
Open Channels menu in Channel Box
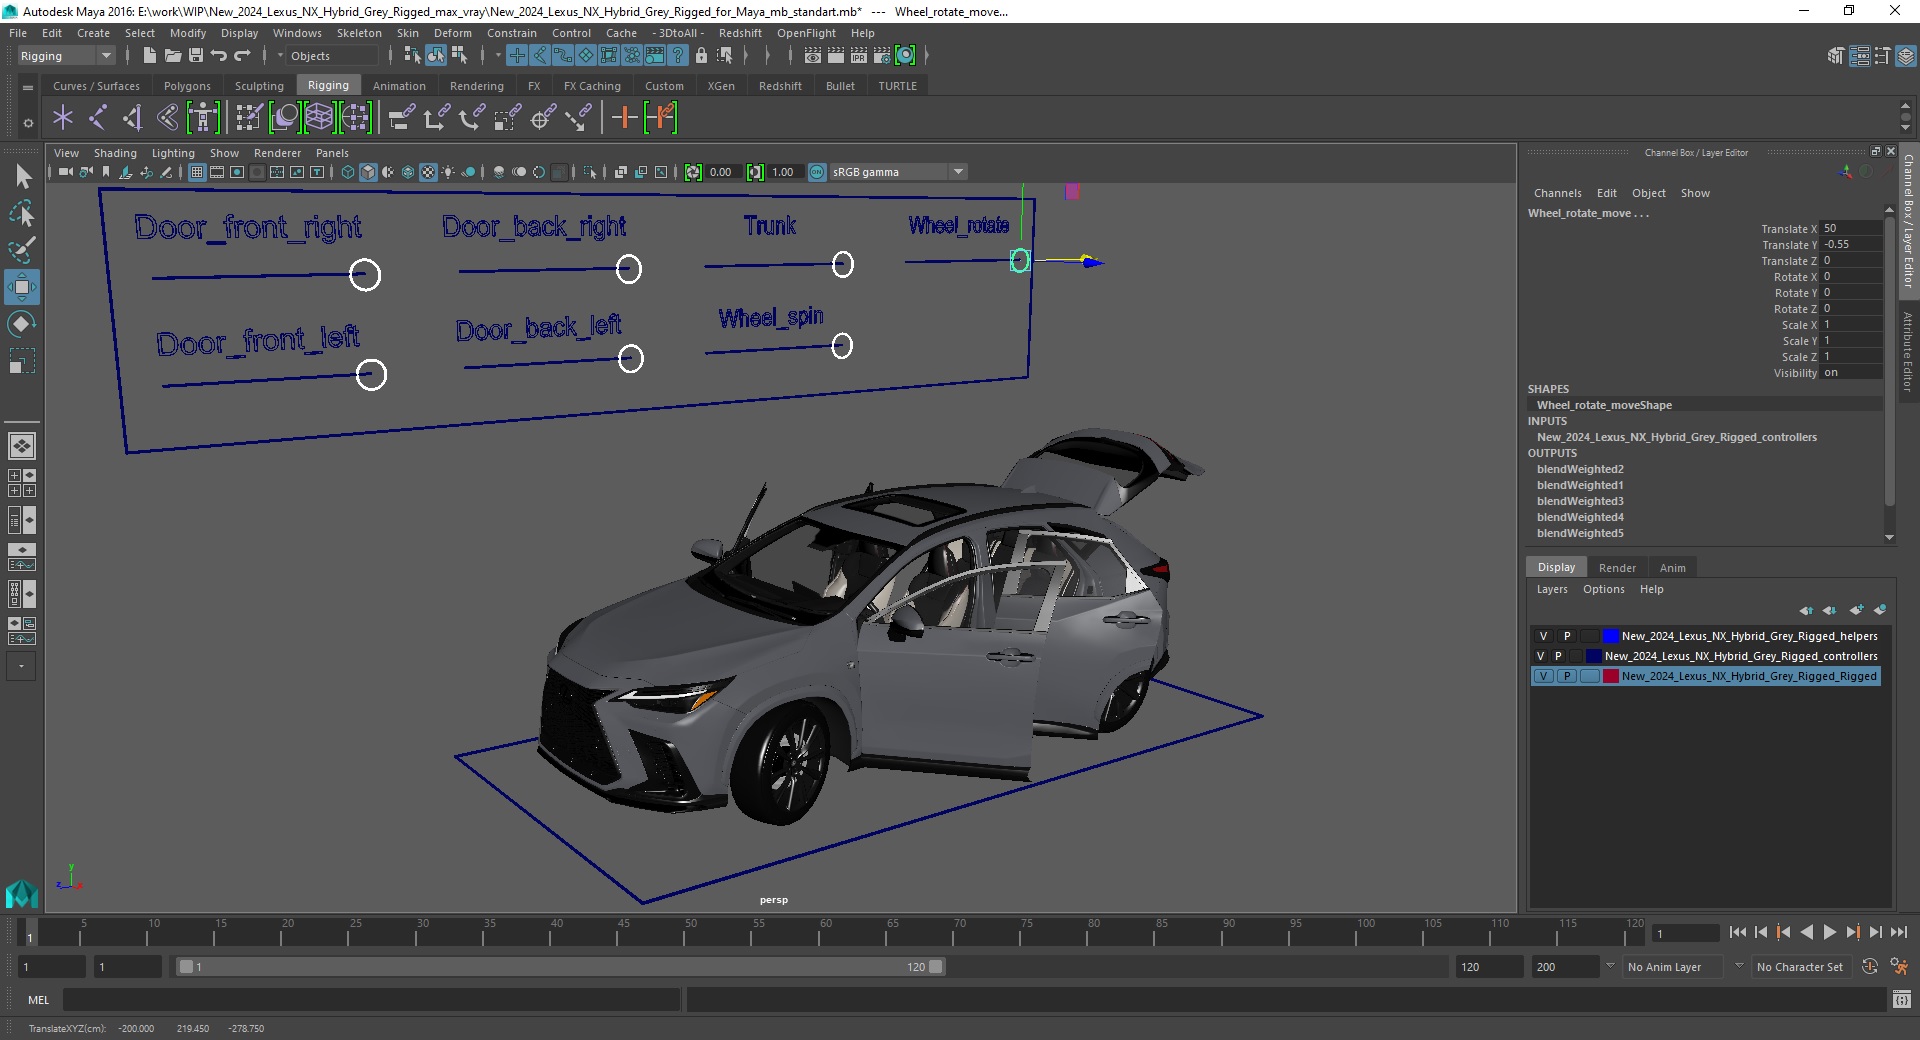(x=1557, y=193)
